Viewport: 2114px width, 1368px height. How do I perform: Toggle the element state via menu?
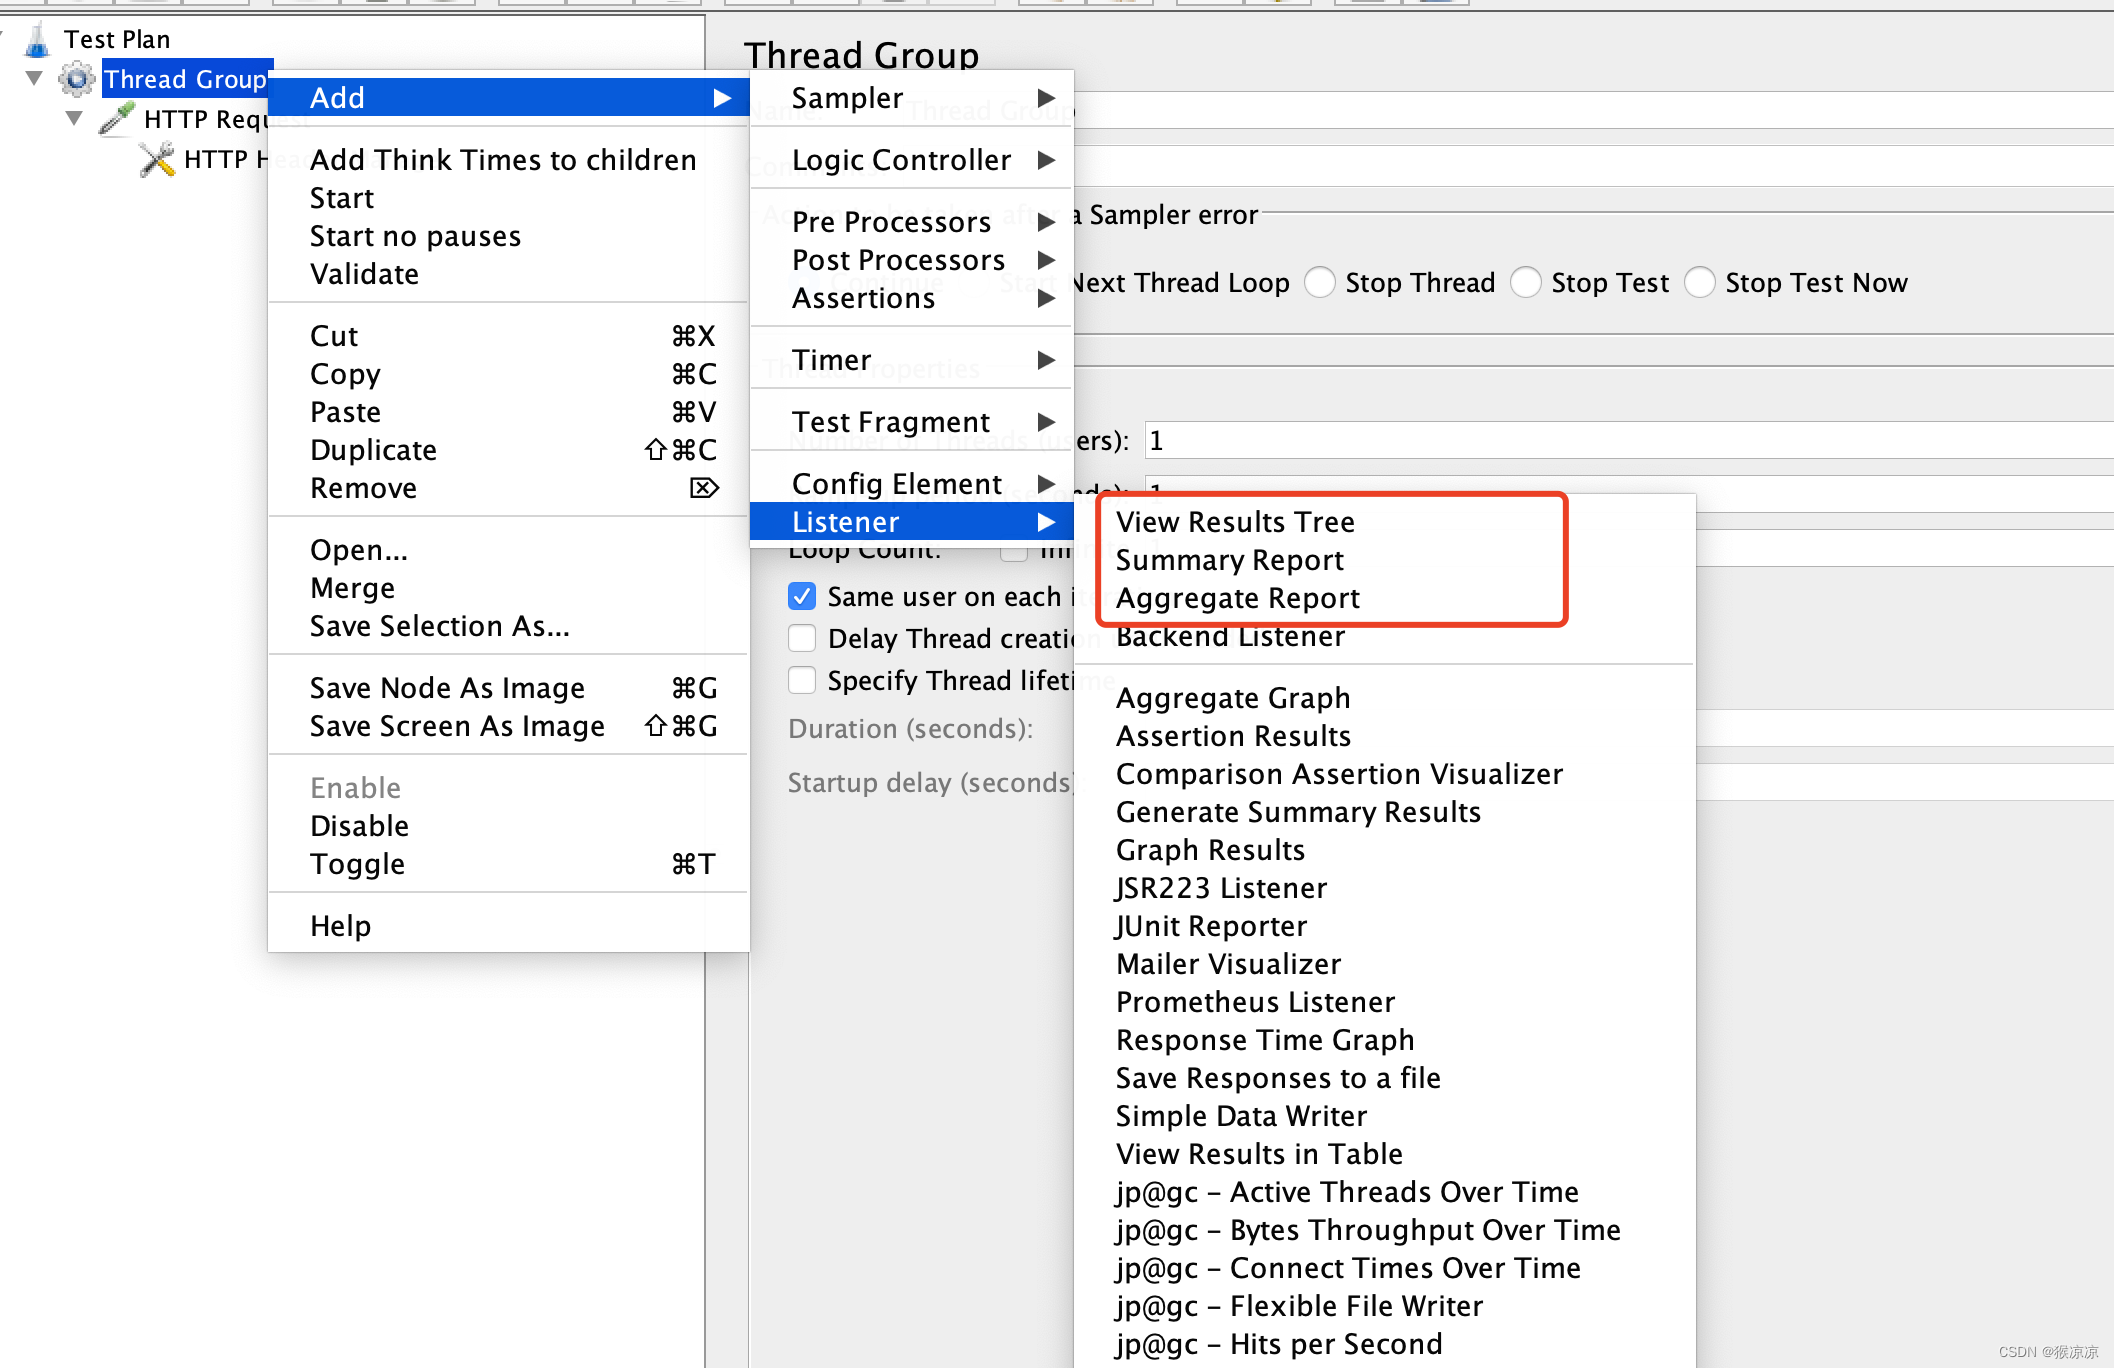pyautogui.click(x=509, y=864)
